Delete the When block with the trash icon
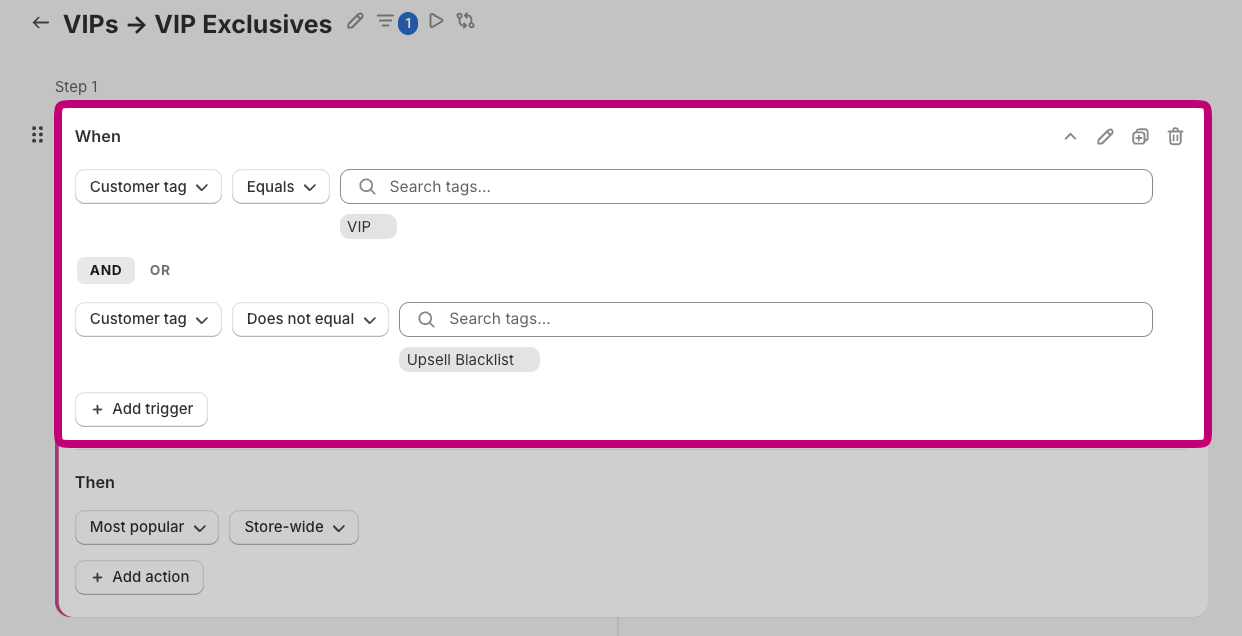 (x=1176, y=137)
